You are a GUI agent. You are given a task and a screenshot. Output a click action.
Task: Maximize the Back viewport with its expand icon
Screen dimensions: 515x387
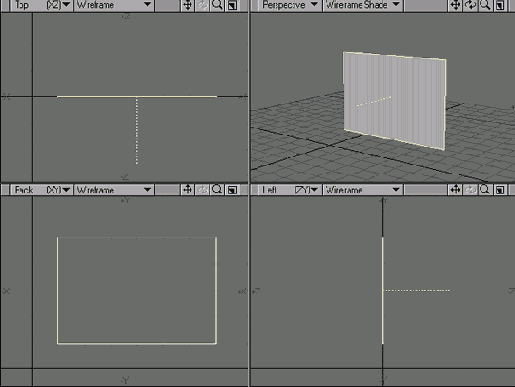point(232,190)
